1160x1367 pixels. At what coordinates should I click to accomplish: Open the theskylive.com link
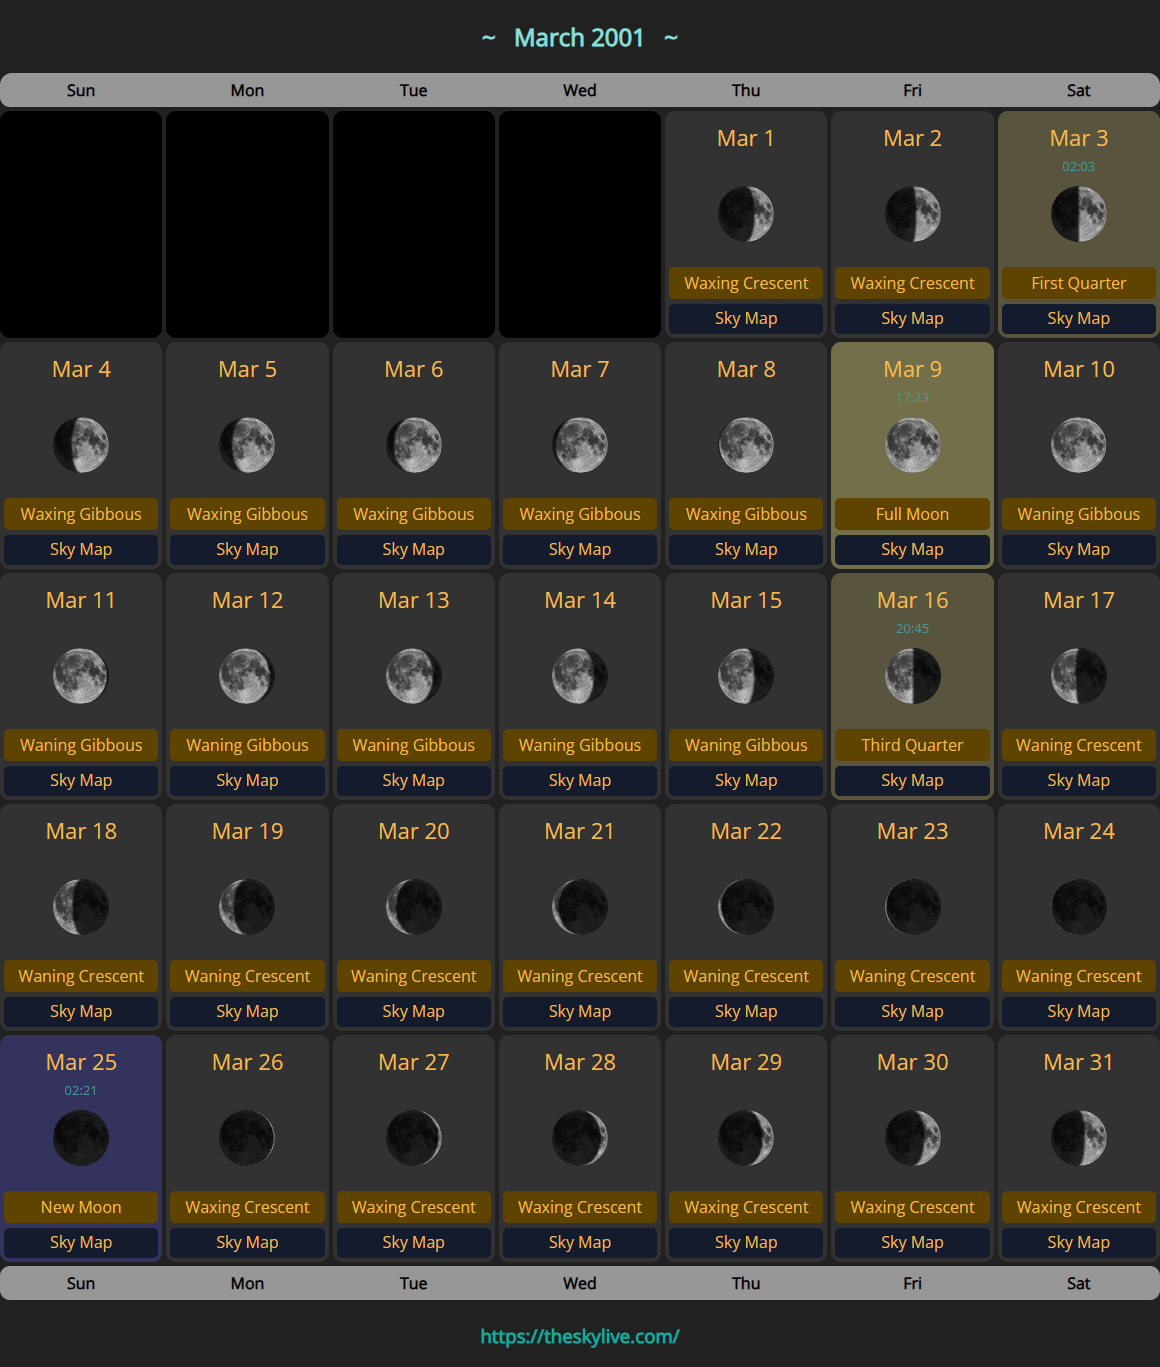[580, 1336]
